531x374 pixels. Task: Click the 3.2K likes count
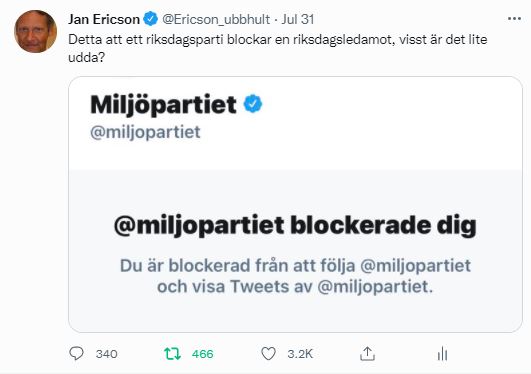[300, 354]
